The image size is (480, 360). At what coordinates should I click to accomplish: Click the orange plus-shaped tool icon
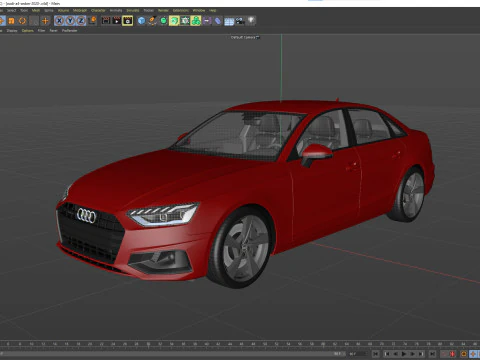45,21
